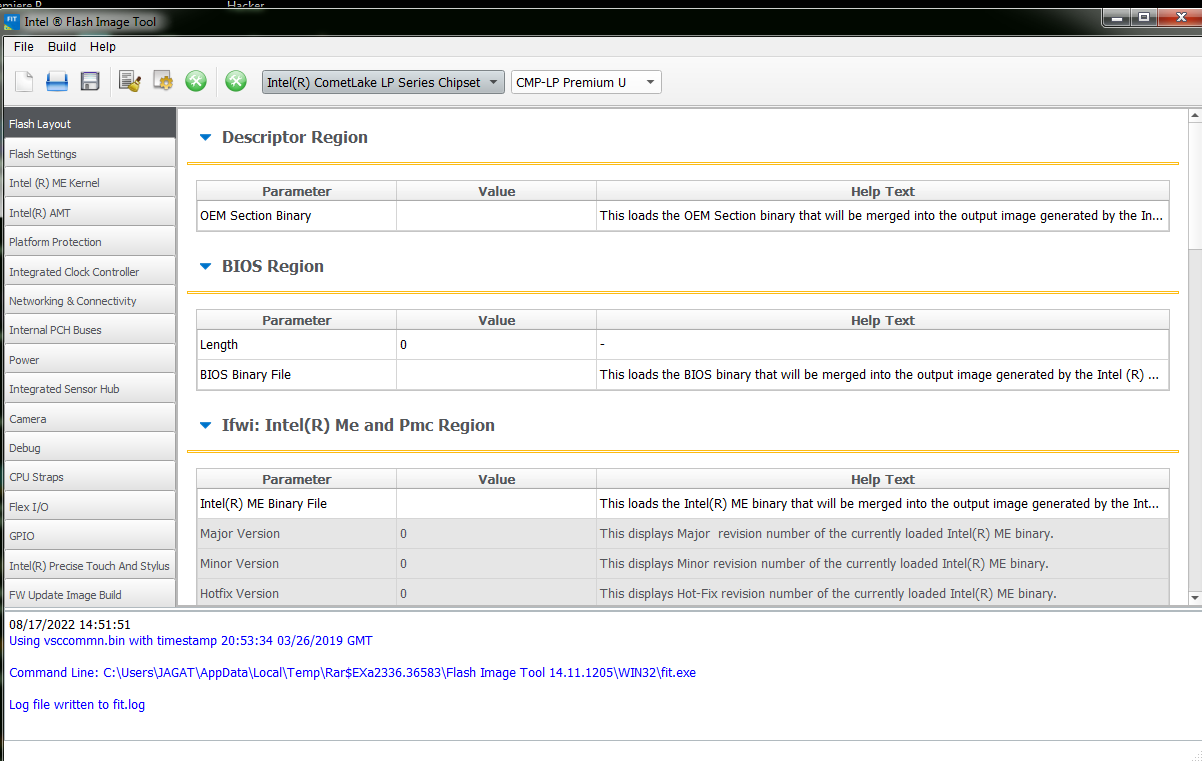Click the Intel(R) ME Binary File value field

point(496,504)
